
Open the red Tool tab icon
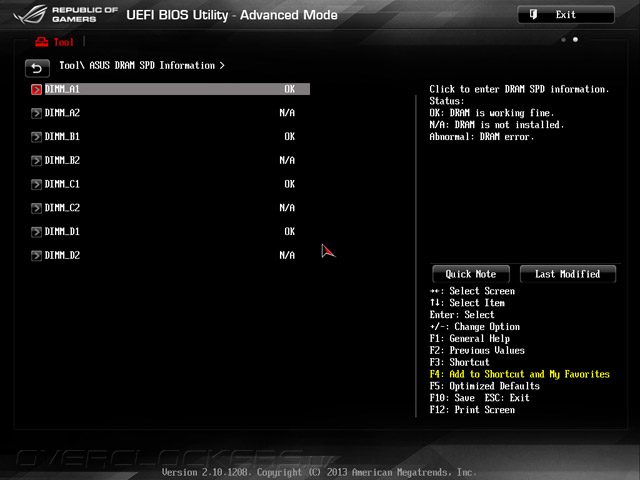(42, 42)
